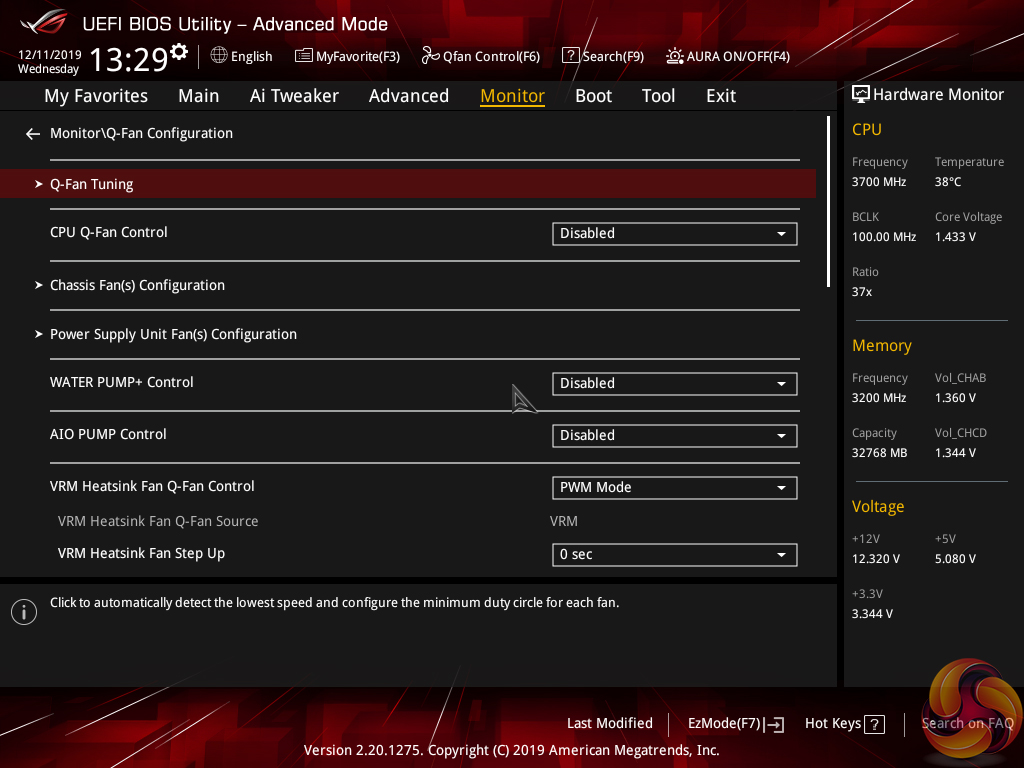The width and height of the screenshot is (1024, 768).
Task: Click the back arrow beside Monitor\Q-Fan Configuration
Action: pos(33,134)
